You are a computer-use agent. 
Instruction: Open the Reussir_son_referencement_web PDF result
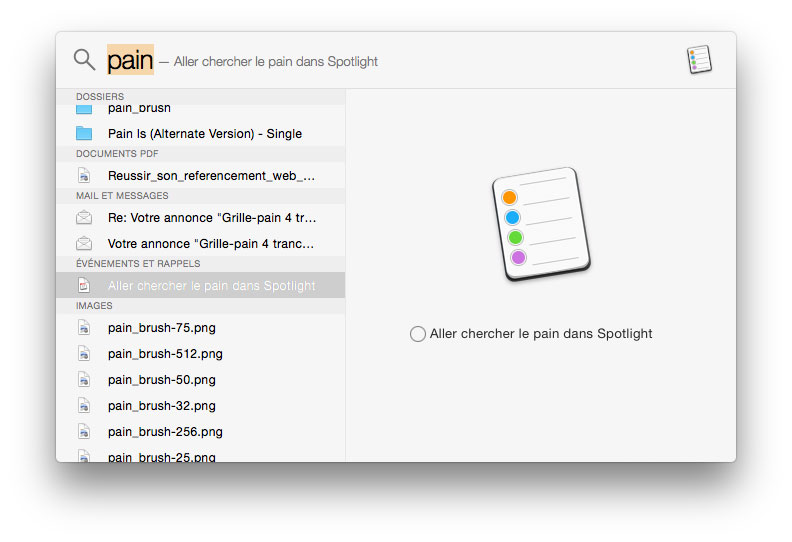[x=201, y=175]
